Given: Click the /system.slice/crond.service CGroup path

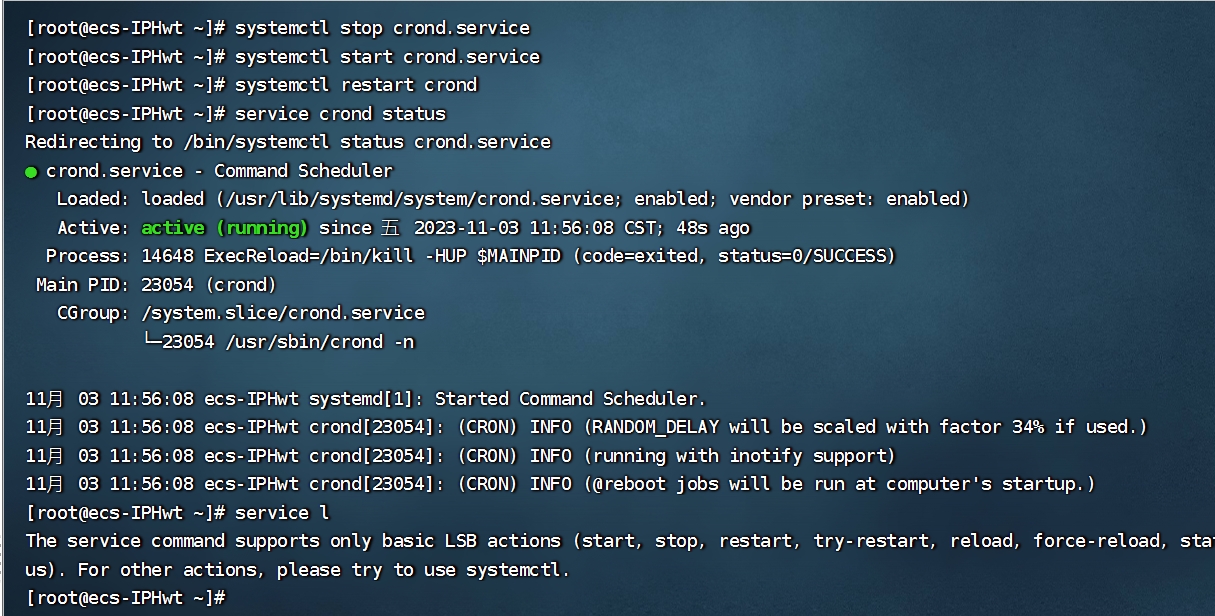Looking at the screenshot, I should coord(283,313).
